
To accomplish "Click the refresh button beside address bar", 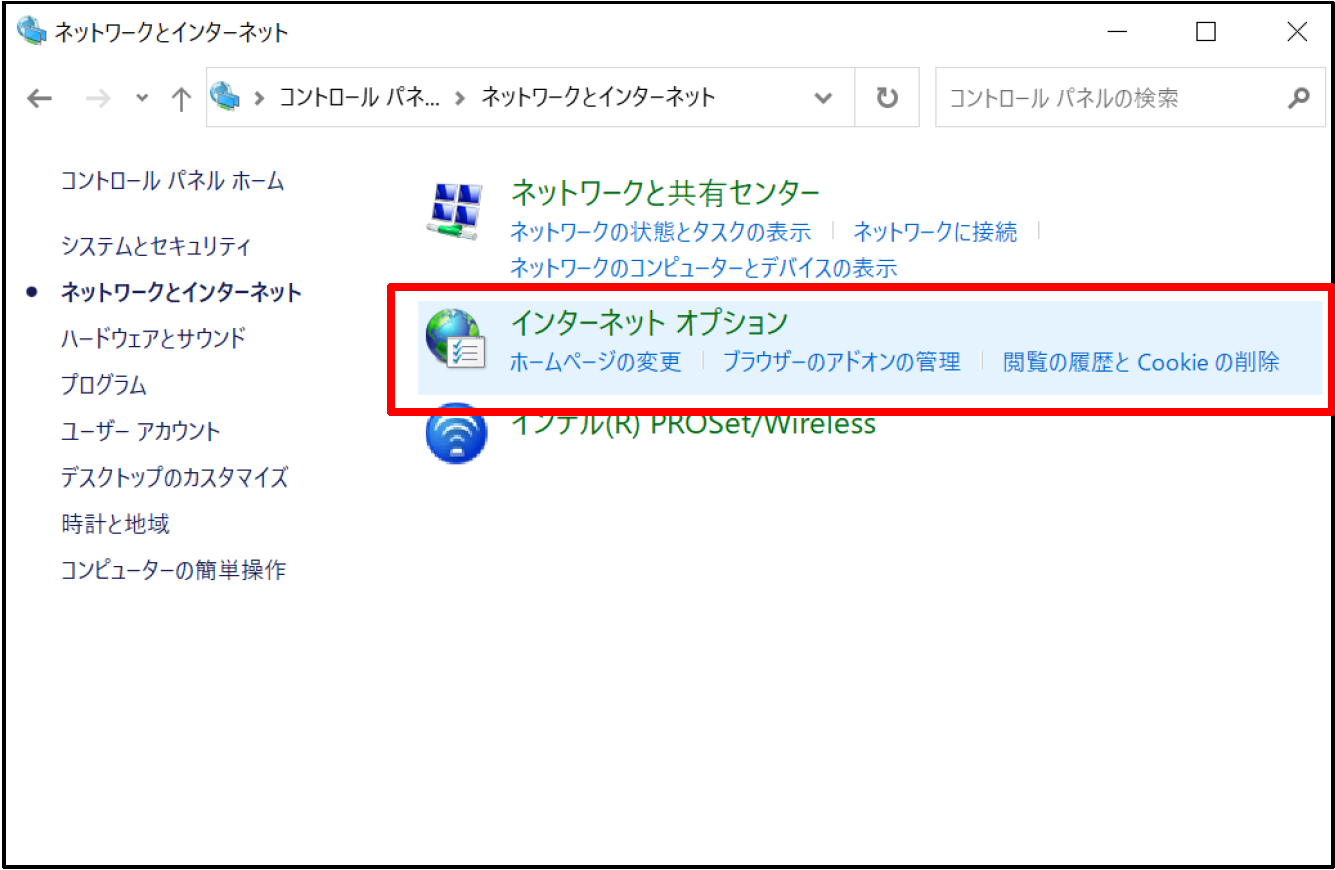I will [x=887, y=98].
